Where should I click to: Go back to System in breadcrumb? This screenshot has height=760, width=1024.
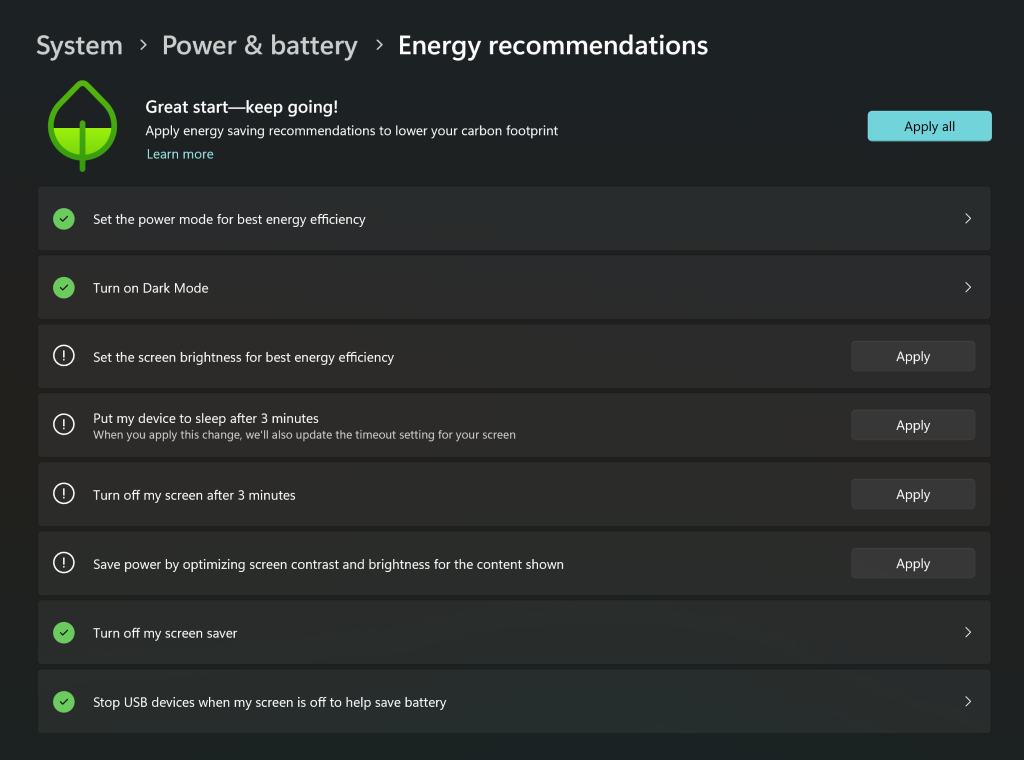pyautogui.click(x=79, y=46)
